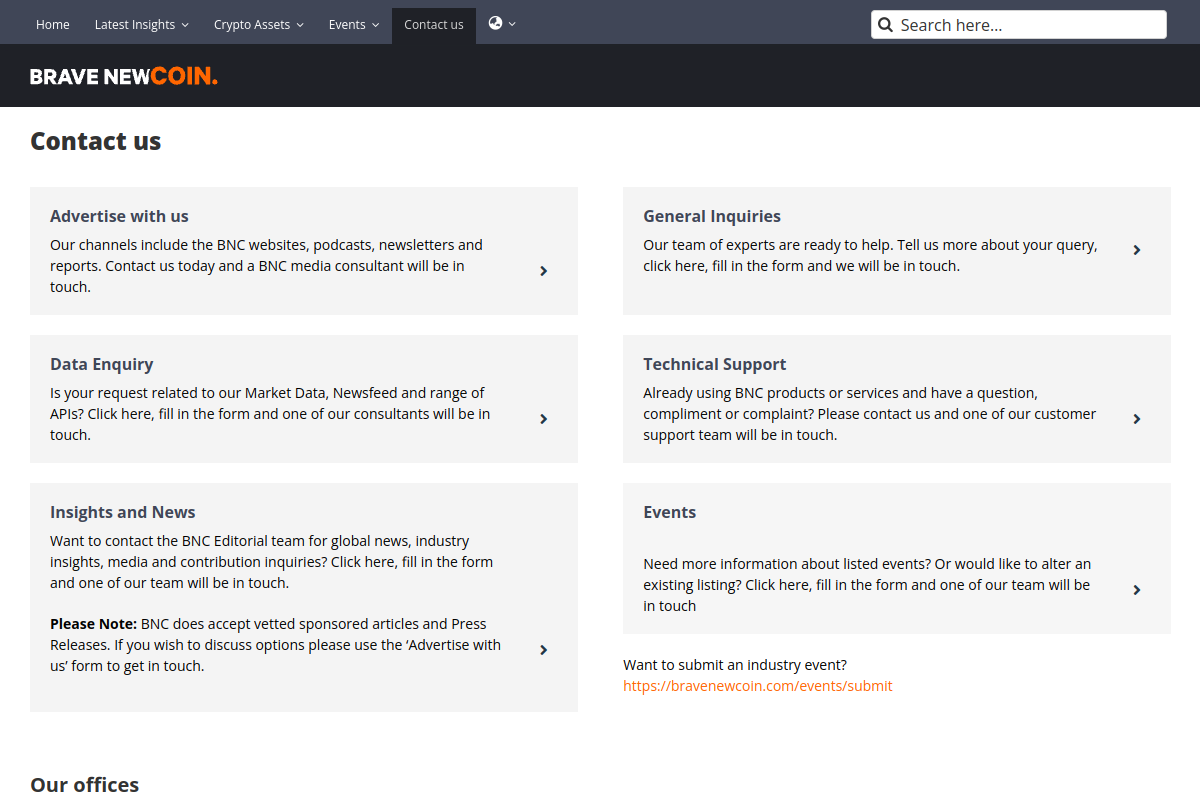Expand the Events navigation menu
This screenshot has width=1200, height=800.
pyautogui.click(x=354, y=25)
